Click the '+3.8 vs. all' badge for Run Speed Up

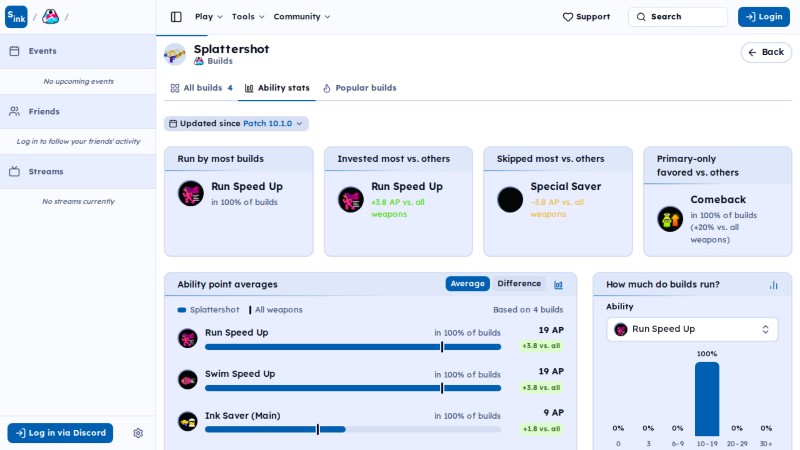click(541, 346)
